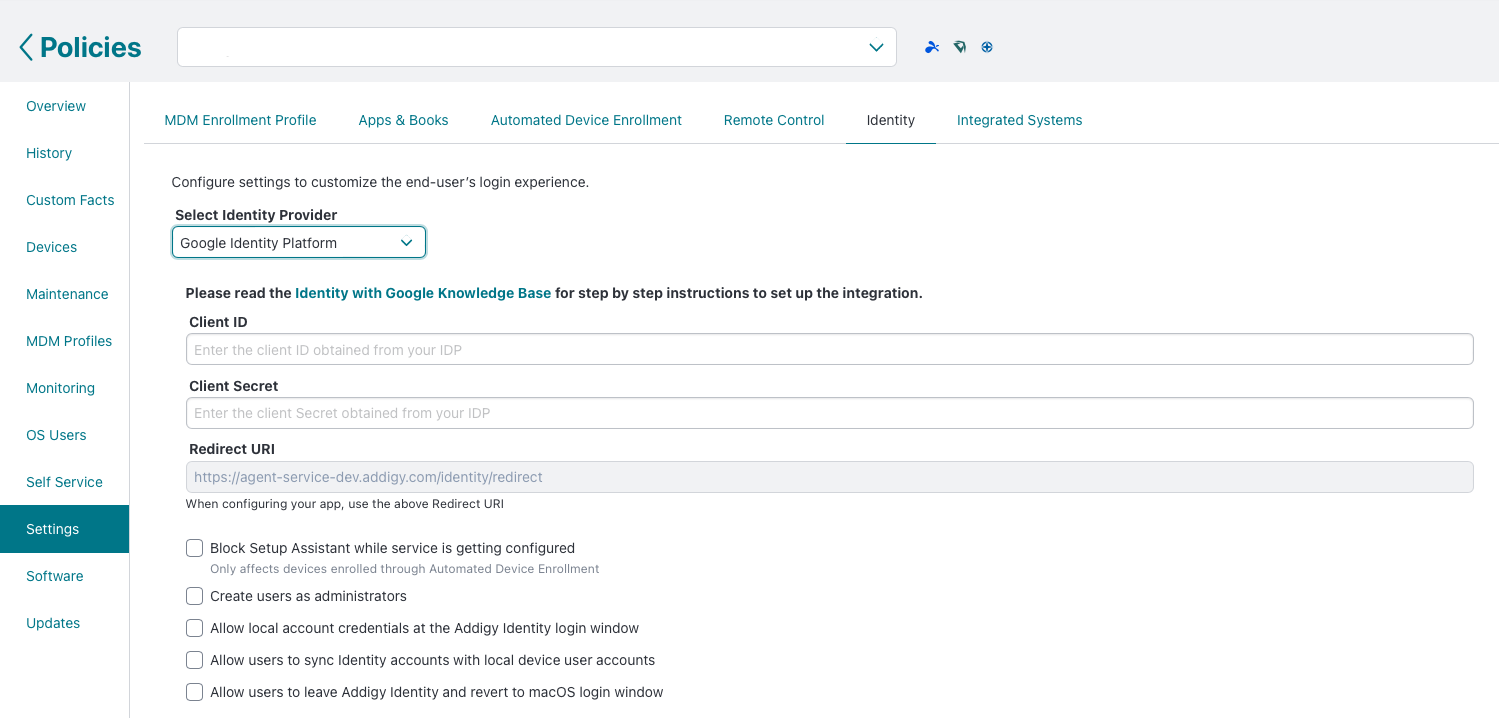The width and height of the screenshot is (1499, 718).
Task: Switch to the Apps & Books tab
Action: click(x=403, y=120)
